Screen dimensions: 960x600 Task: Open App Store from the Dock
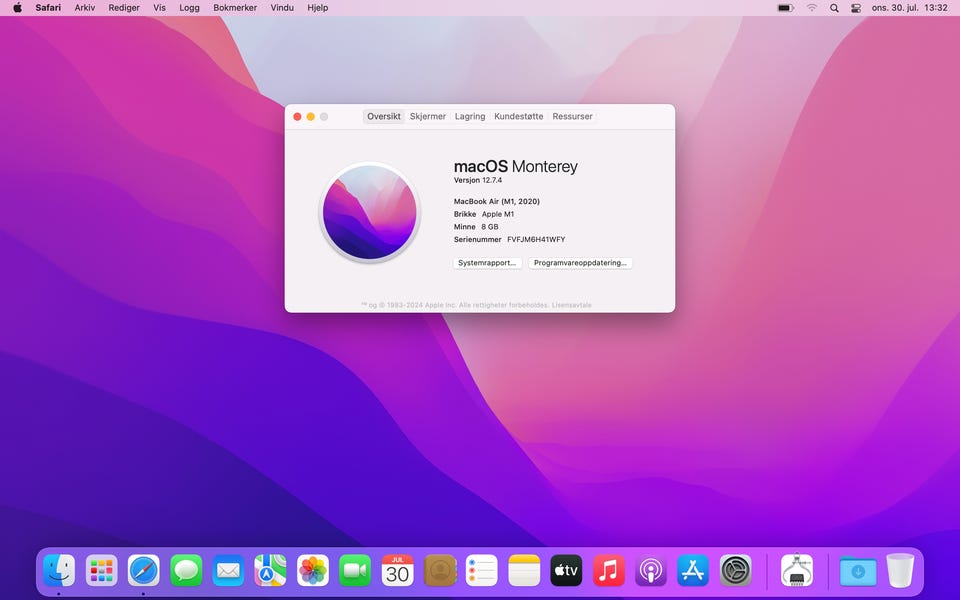coord(693,570)
